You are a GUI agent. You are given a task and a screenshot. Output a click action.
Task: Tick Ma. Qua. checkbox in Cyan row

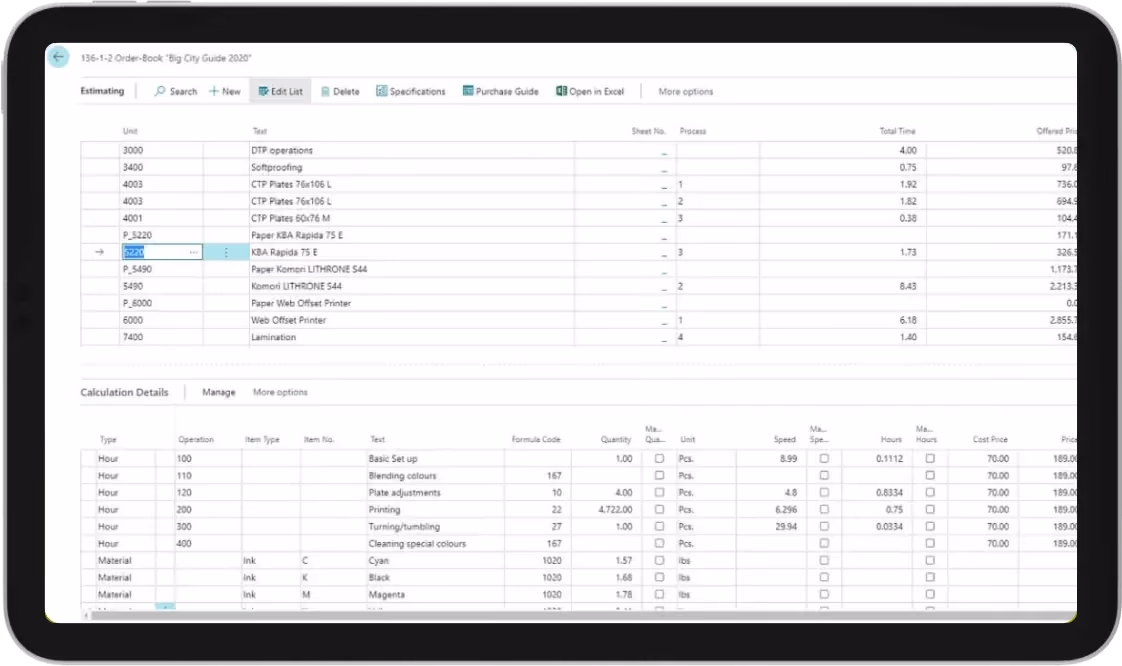point(659,561)
